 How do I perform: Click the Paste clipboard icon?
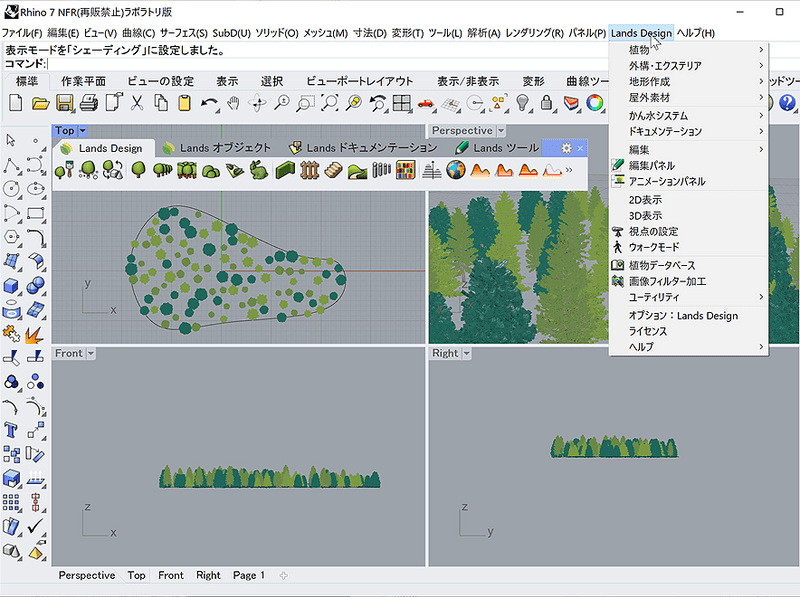tap(184, 103)
